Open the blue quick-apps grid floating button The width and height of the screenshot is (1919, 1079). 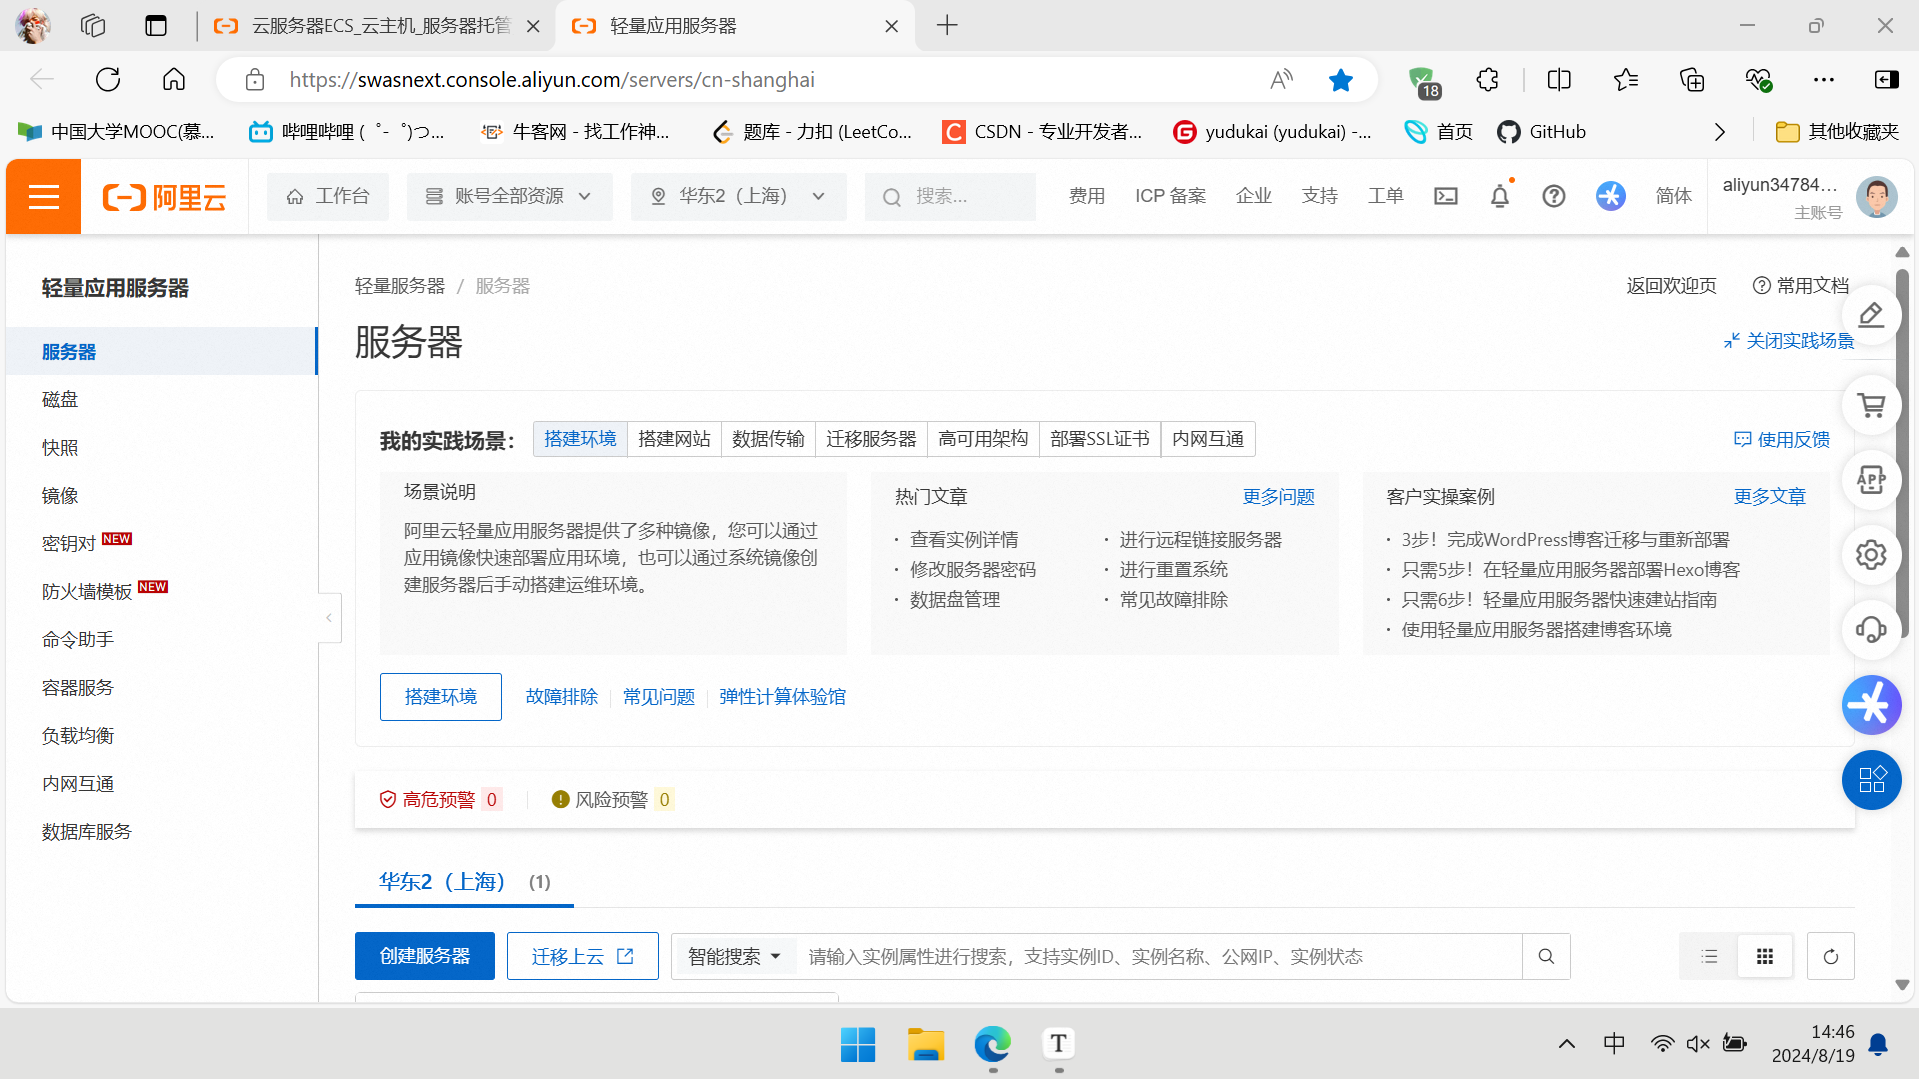coord(1871,780)
